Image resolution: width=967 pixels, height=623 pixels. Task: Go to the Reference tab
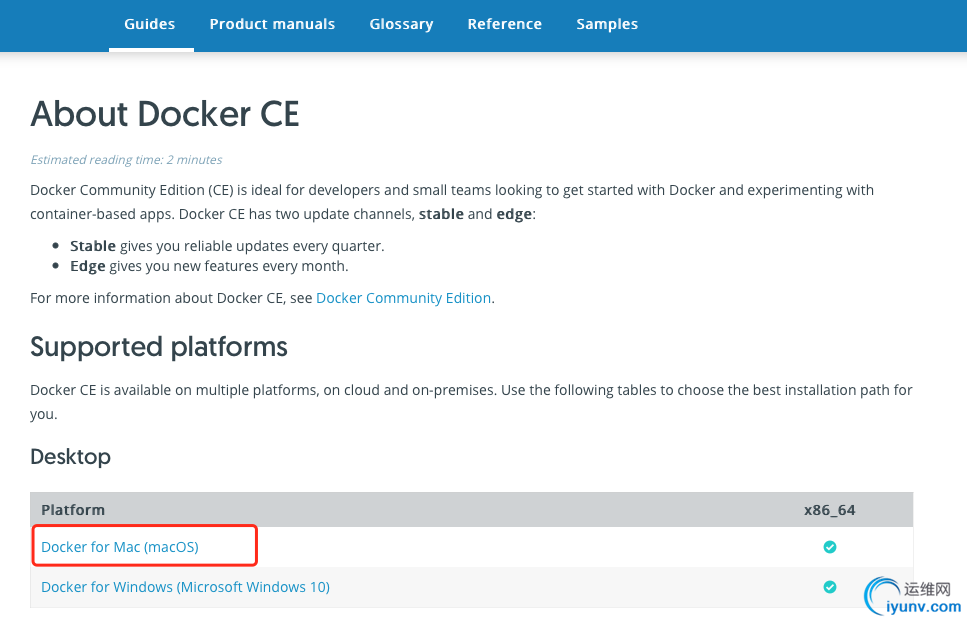tap(504, 24)
